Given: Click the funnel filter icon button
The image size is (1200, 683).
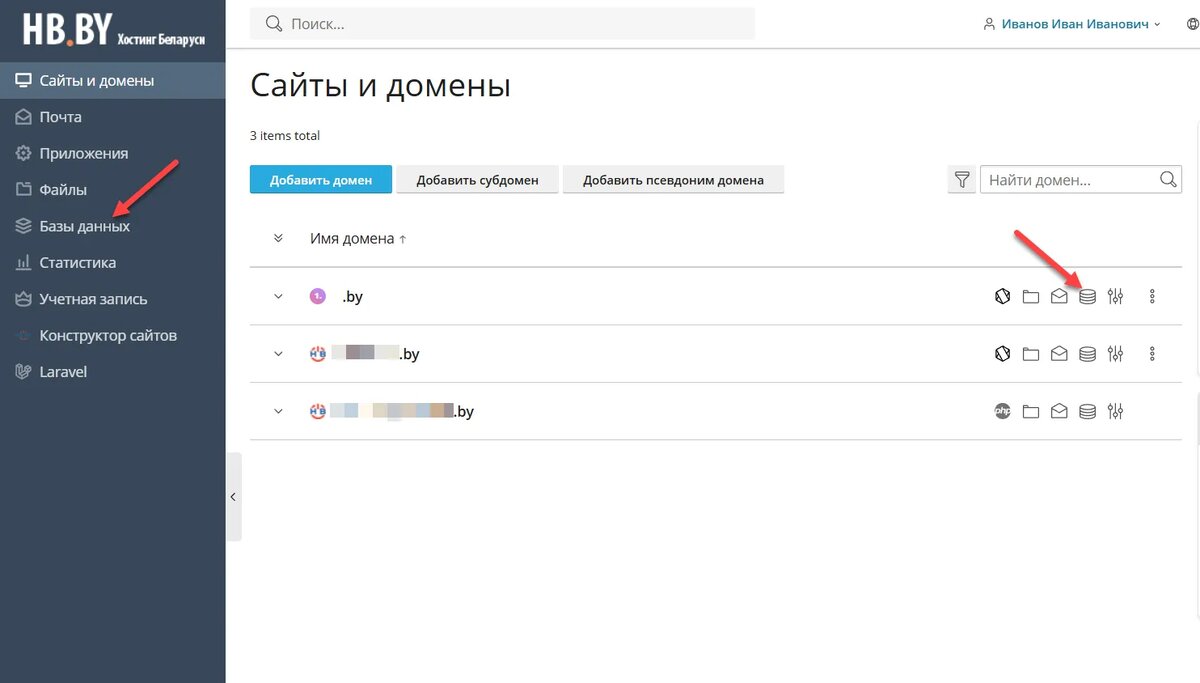Looking at the screenshot, I should 962,180.
